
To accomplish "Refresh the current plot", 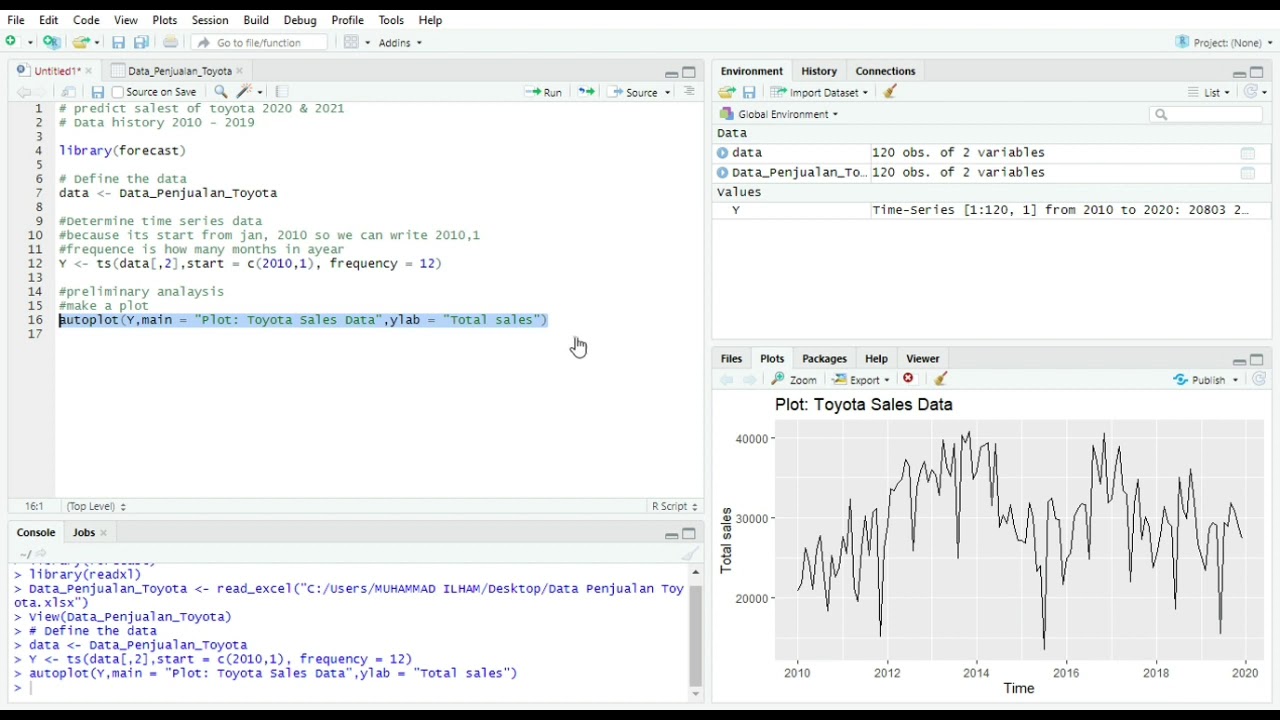I will [1259, 380].
